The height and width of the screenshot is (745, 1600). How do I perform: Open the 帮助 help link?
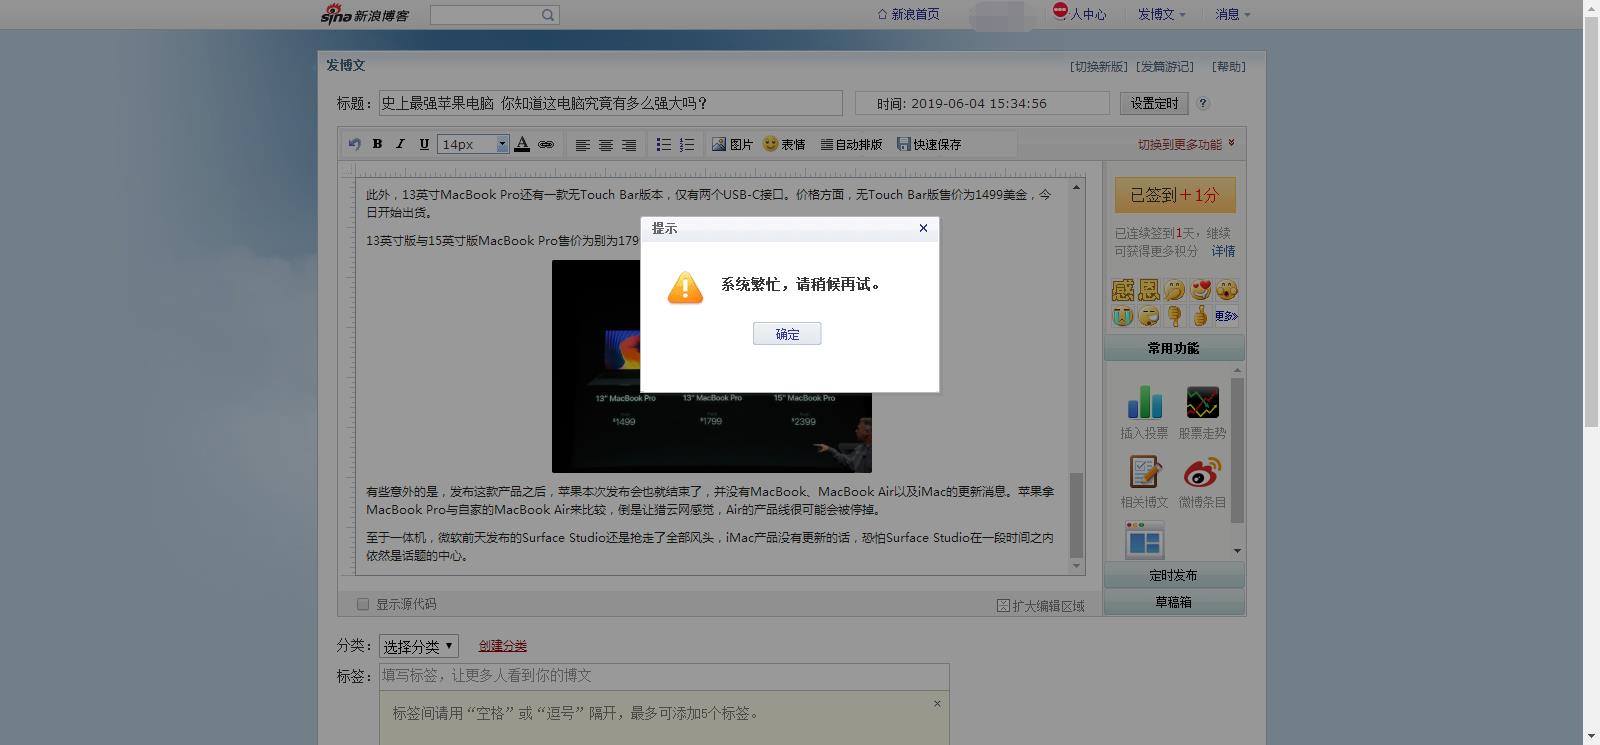pyautogui.click(x=1229, y=67)
